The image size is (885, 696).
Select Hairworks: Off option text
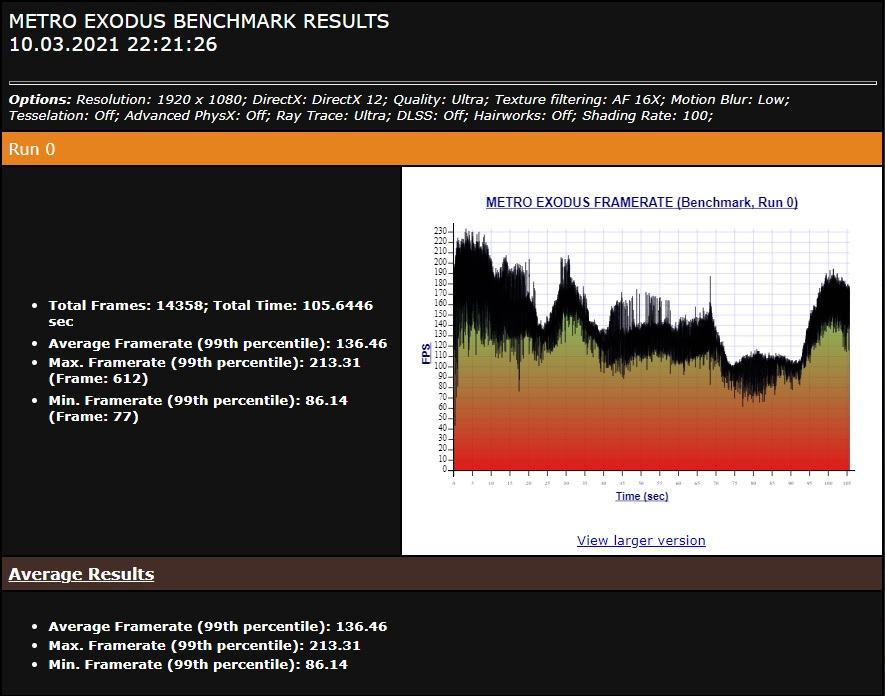(525, 116)
